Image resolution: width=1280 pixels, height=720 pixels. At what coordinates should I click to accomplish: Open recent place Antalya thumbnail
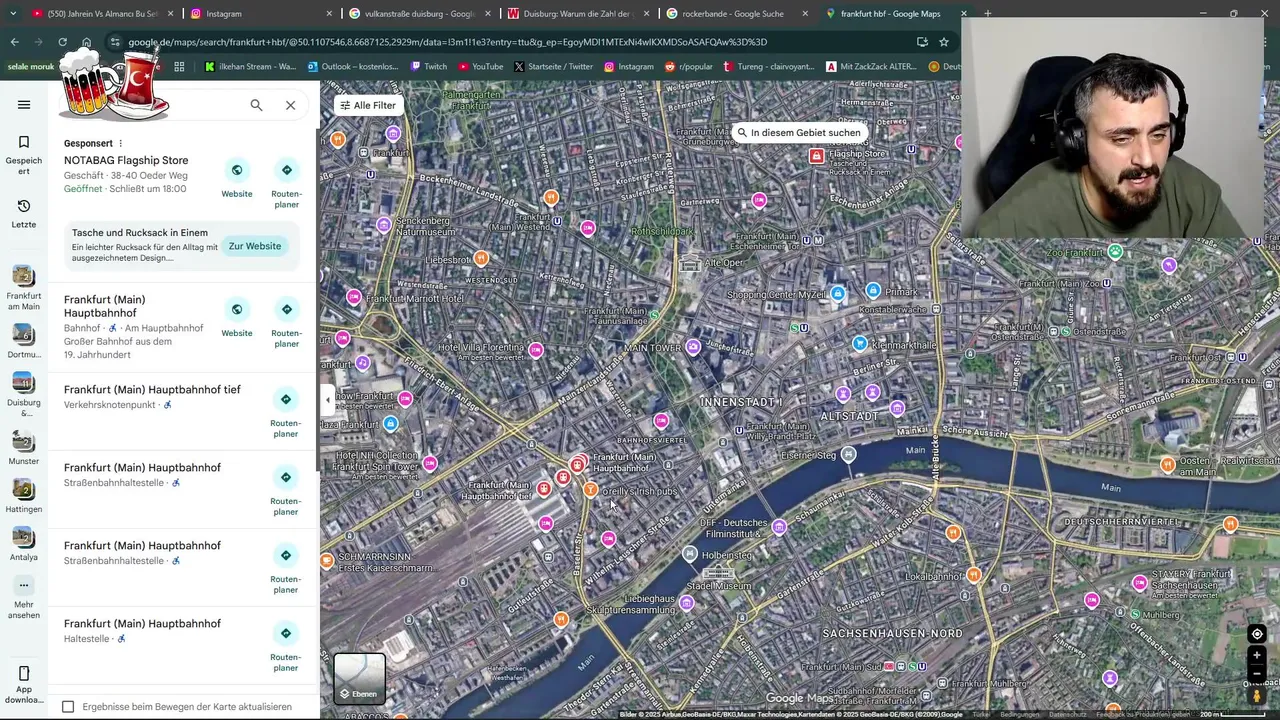click(23, 537)
